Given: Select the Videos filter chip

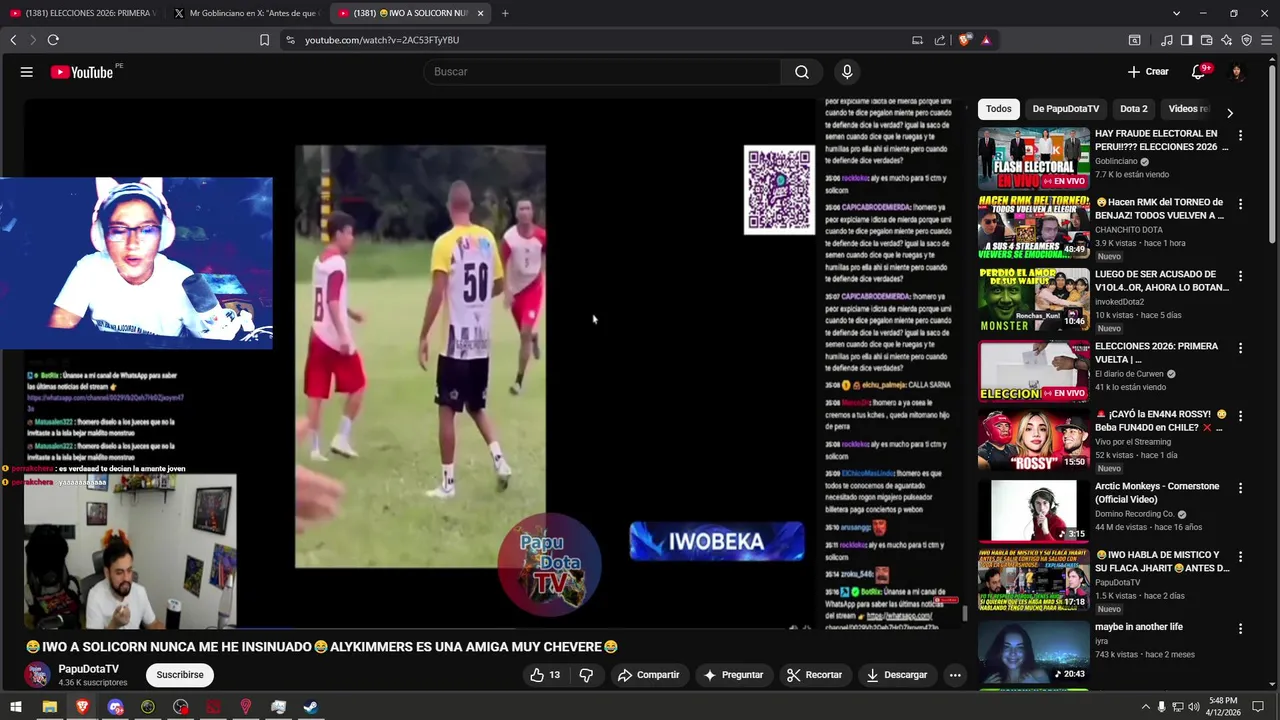Looking at the screenshot, I should pos(1188,109).
